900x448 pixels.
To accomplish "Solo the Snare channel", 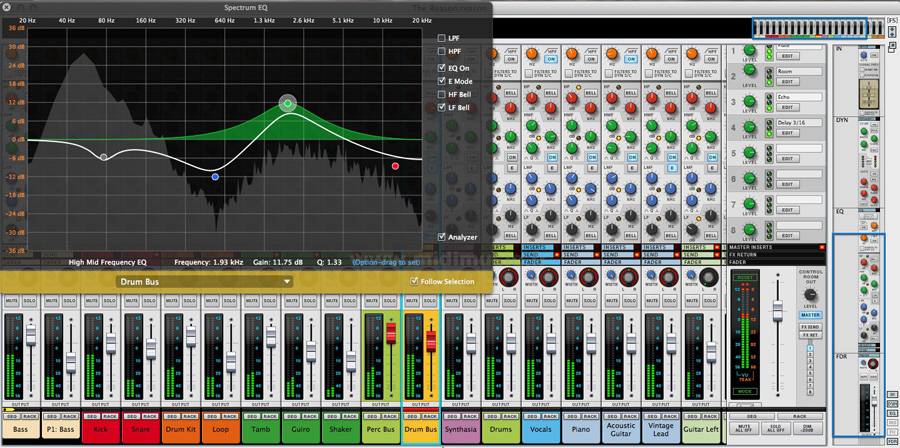I will coord(150,301).
